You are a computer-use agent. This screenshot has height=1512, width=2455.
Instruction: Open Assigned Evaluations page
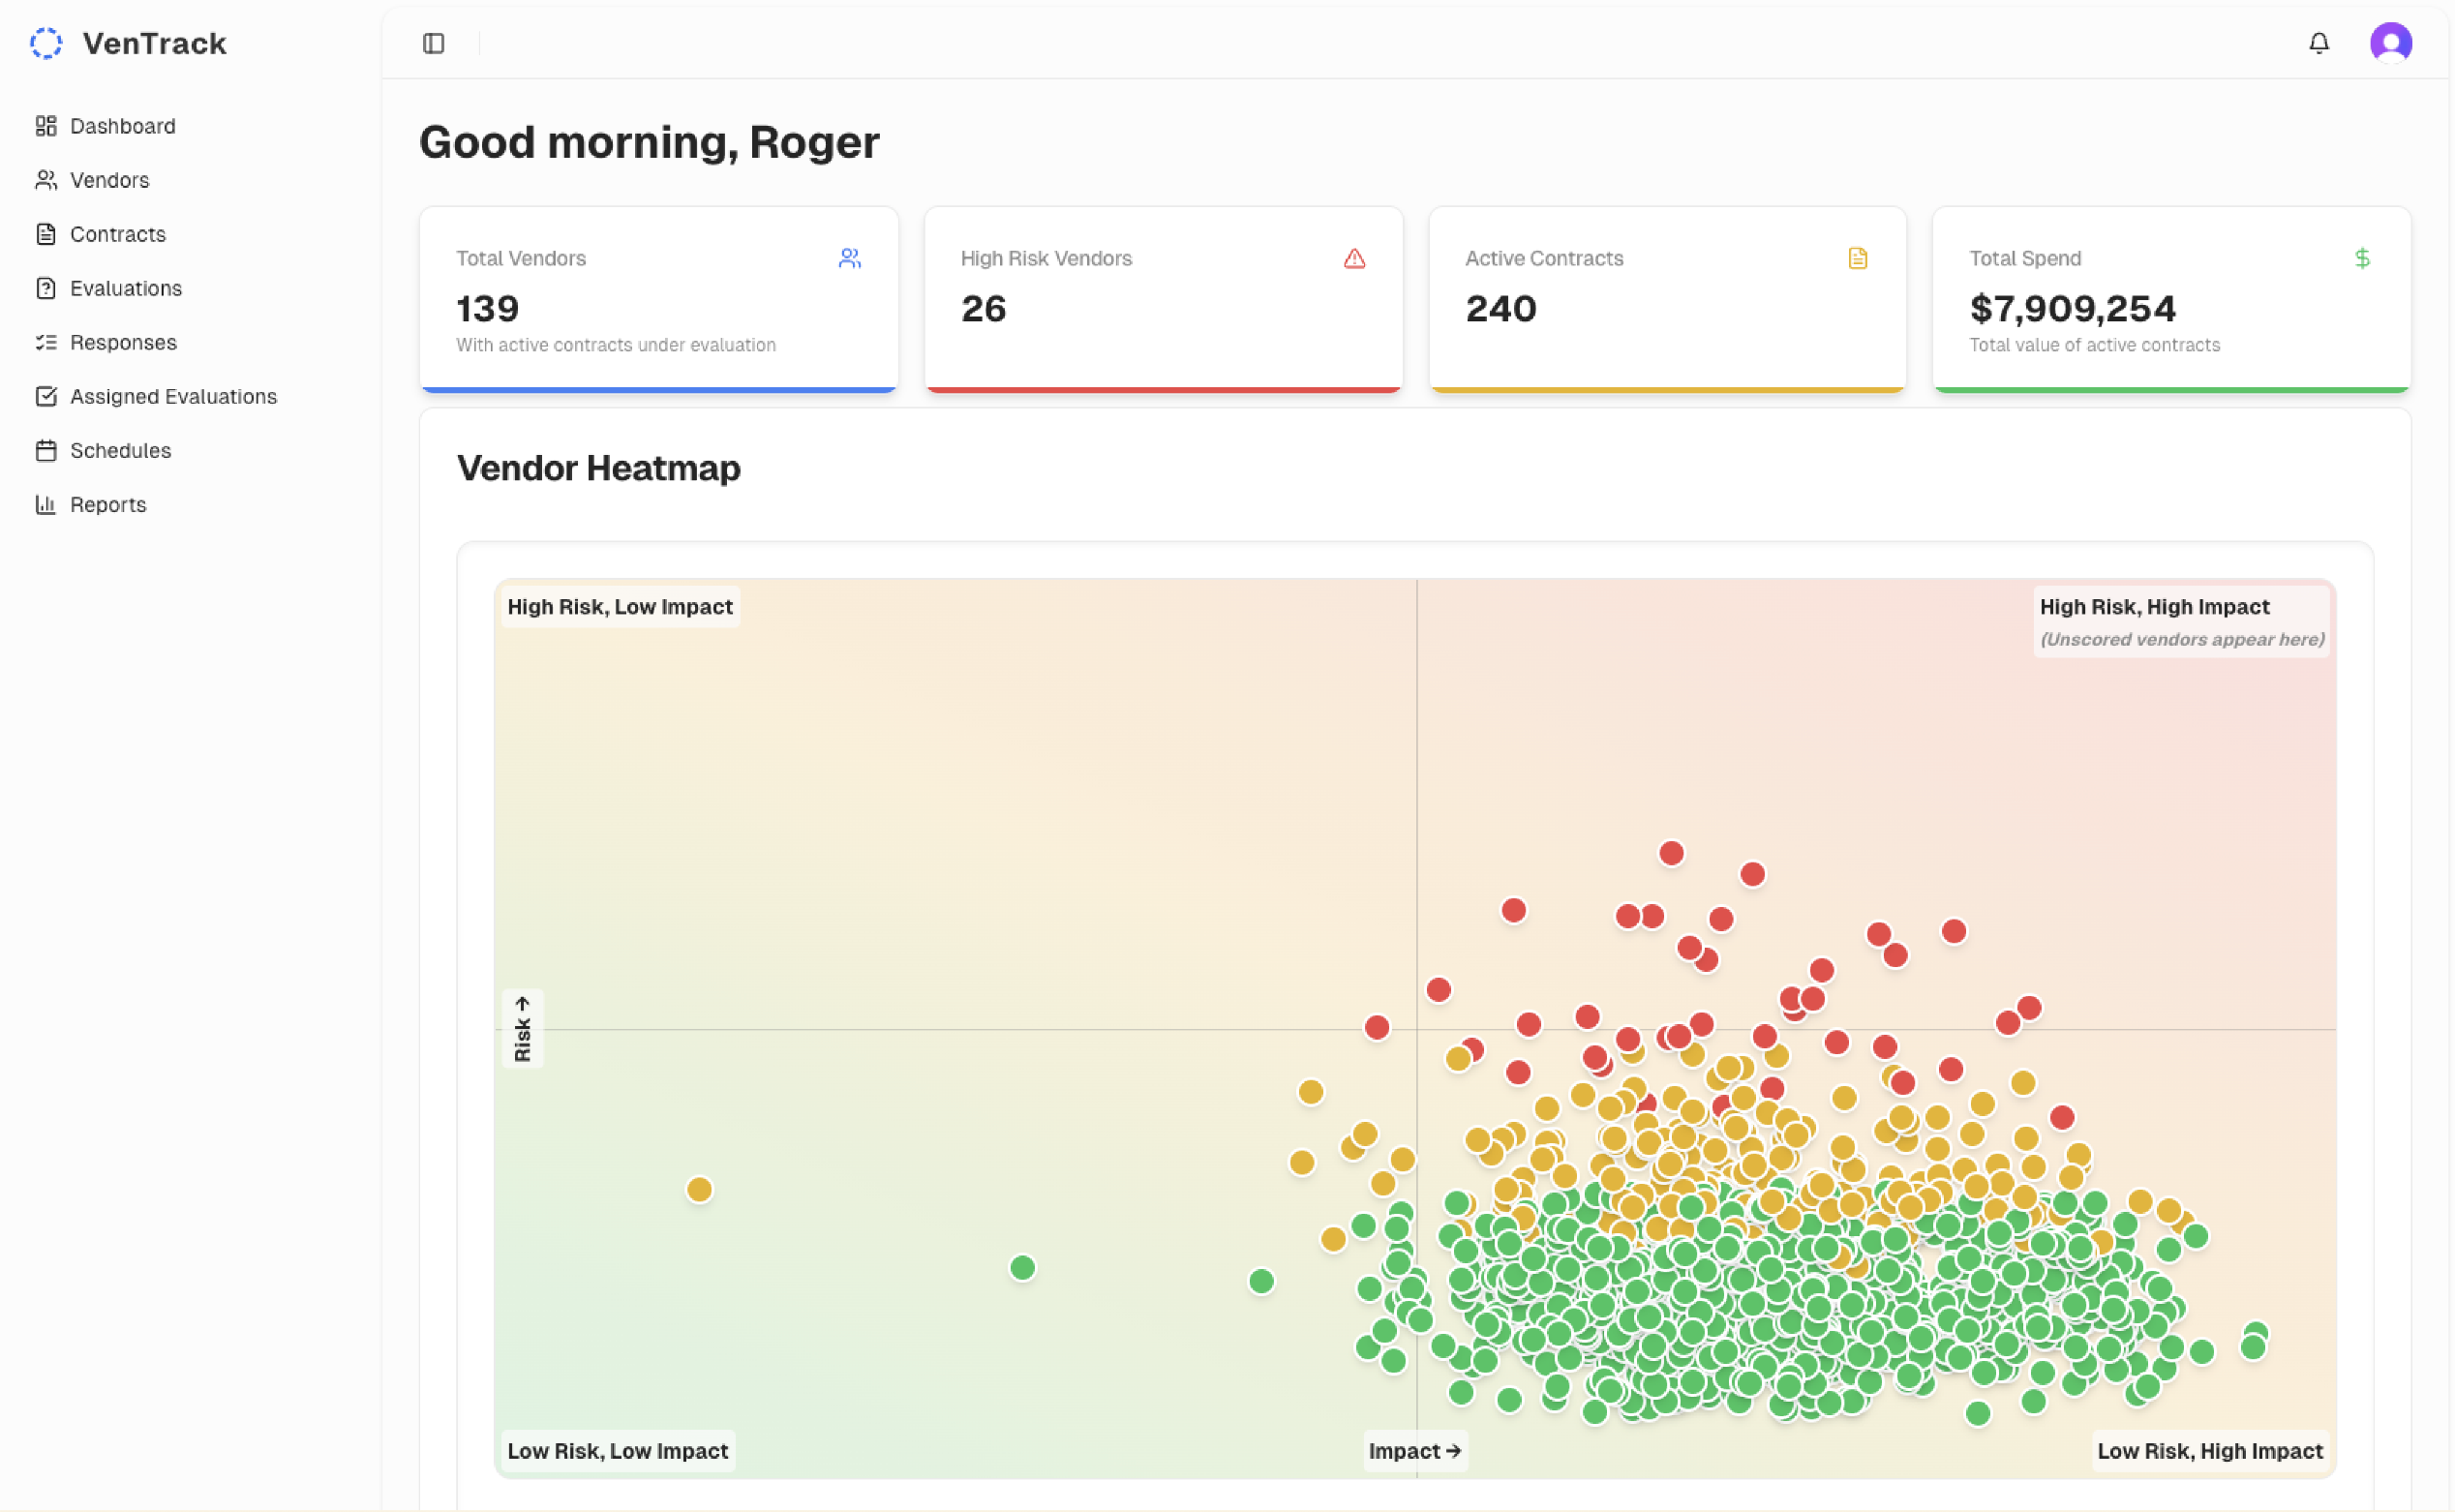point(173,396)
